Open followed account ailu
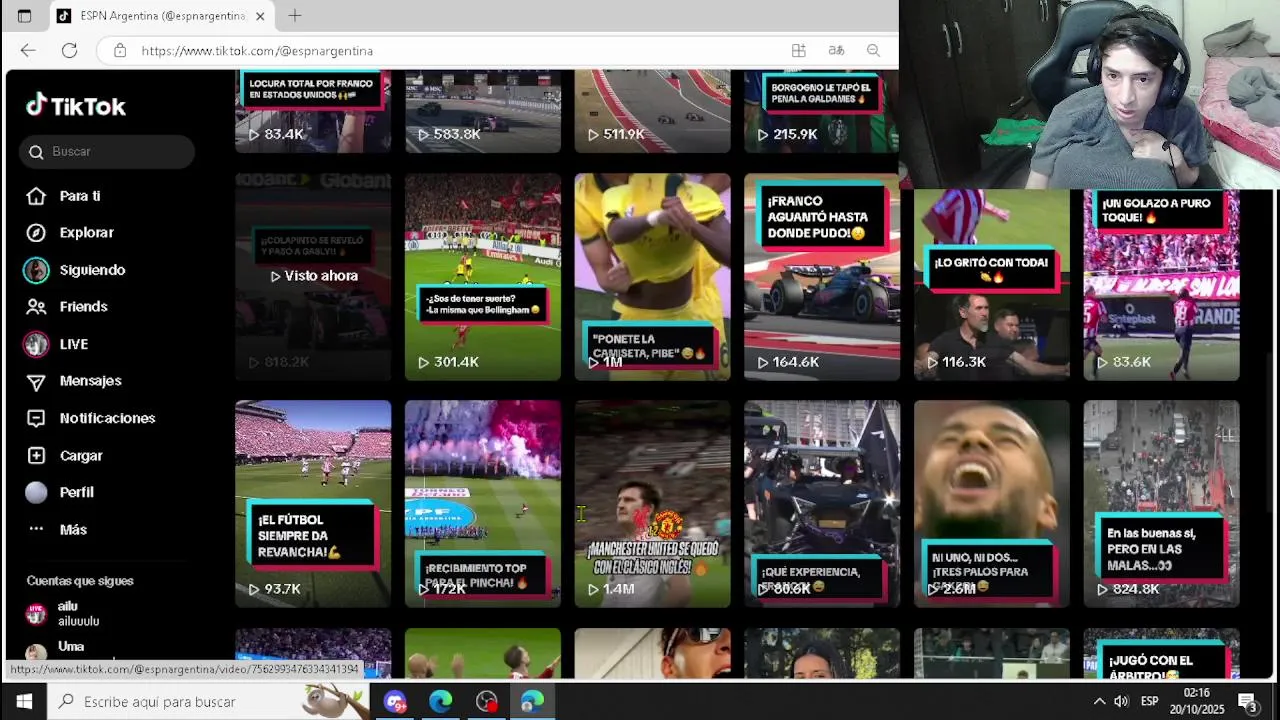This screenshot has height=720, width=1280. (x=78, y=613)
